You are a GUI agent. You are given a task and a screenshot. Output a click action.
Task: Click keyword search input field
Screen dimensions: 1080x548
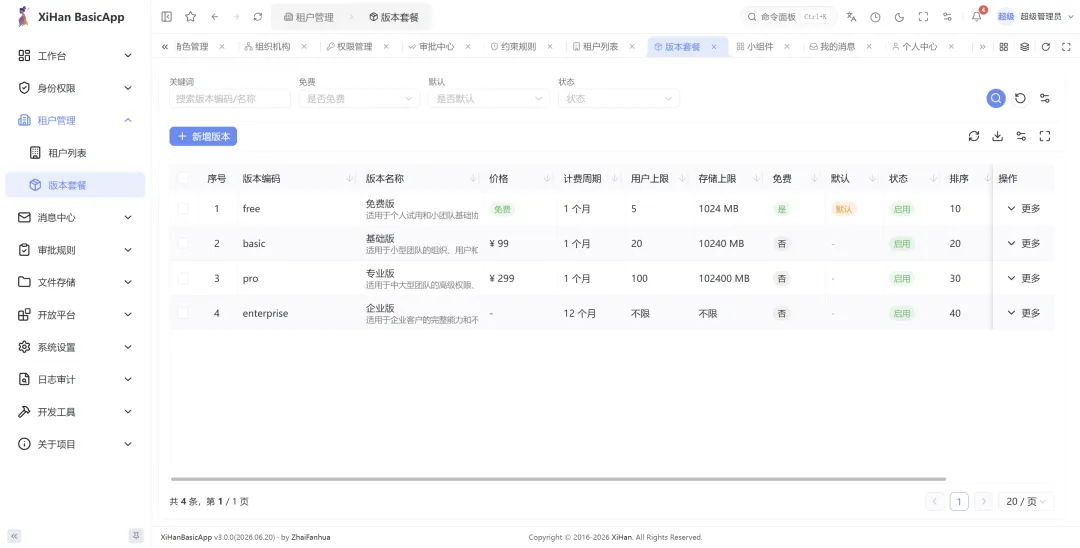[x=230, y=98]
